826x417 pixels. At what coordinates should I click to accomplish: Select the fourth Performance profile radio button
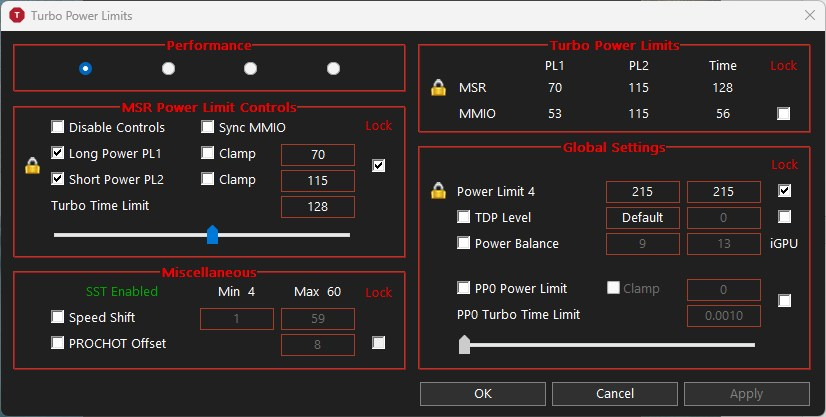pyautogui.click(x=333, y=68)
